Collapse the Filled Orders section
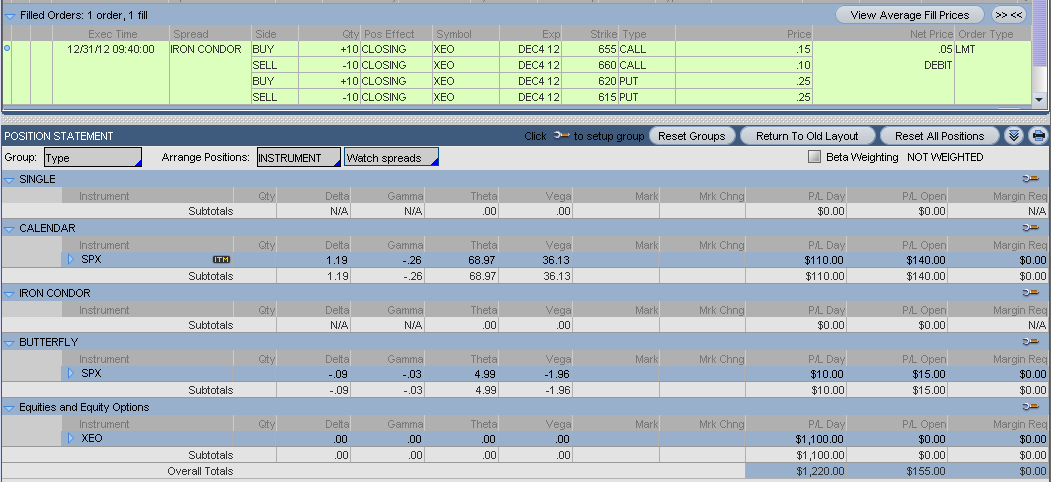The width and height of the screenshot is (1051, 482). point(10,16)
